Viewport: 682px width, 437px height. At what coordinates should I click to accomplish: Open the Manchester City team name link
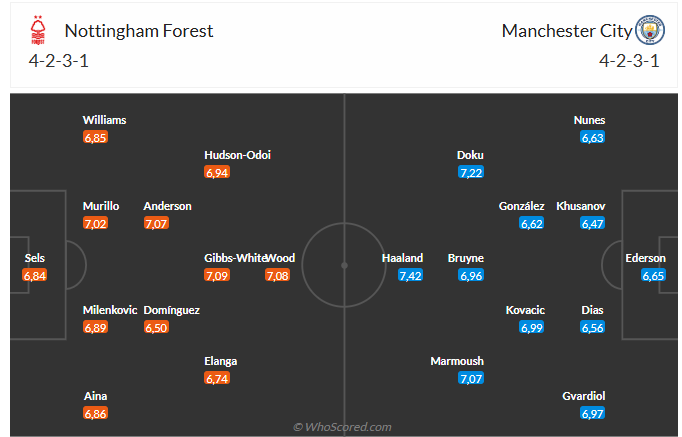click(567, 31)
